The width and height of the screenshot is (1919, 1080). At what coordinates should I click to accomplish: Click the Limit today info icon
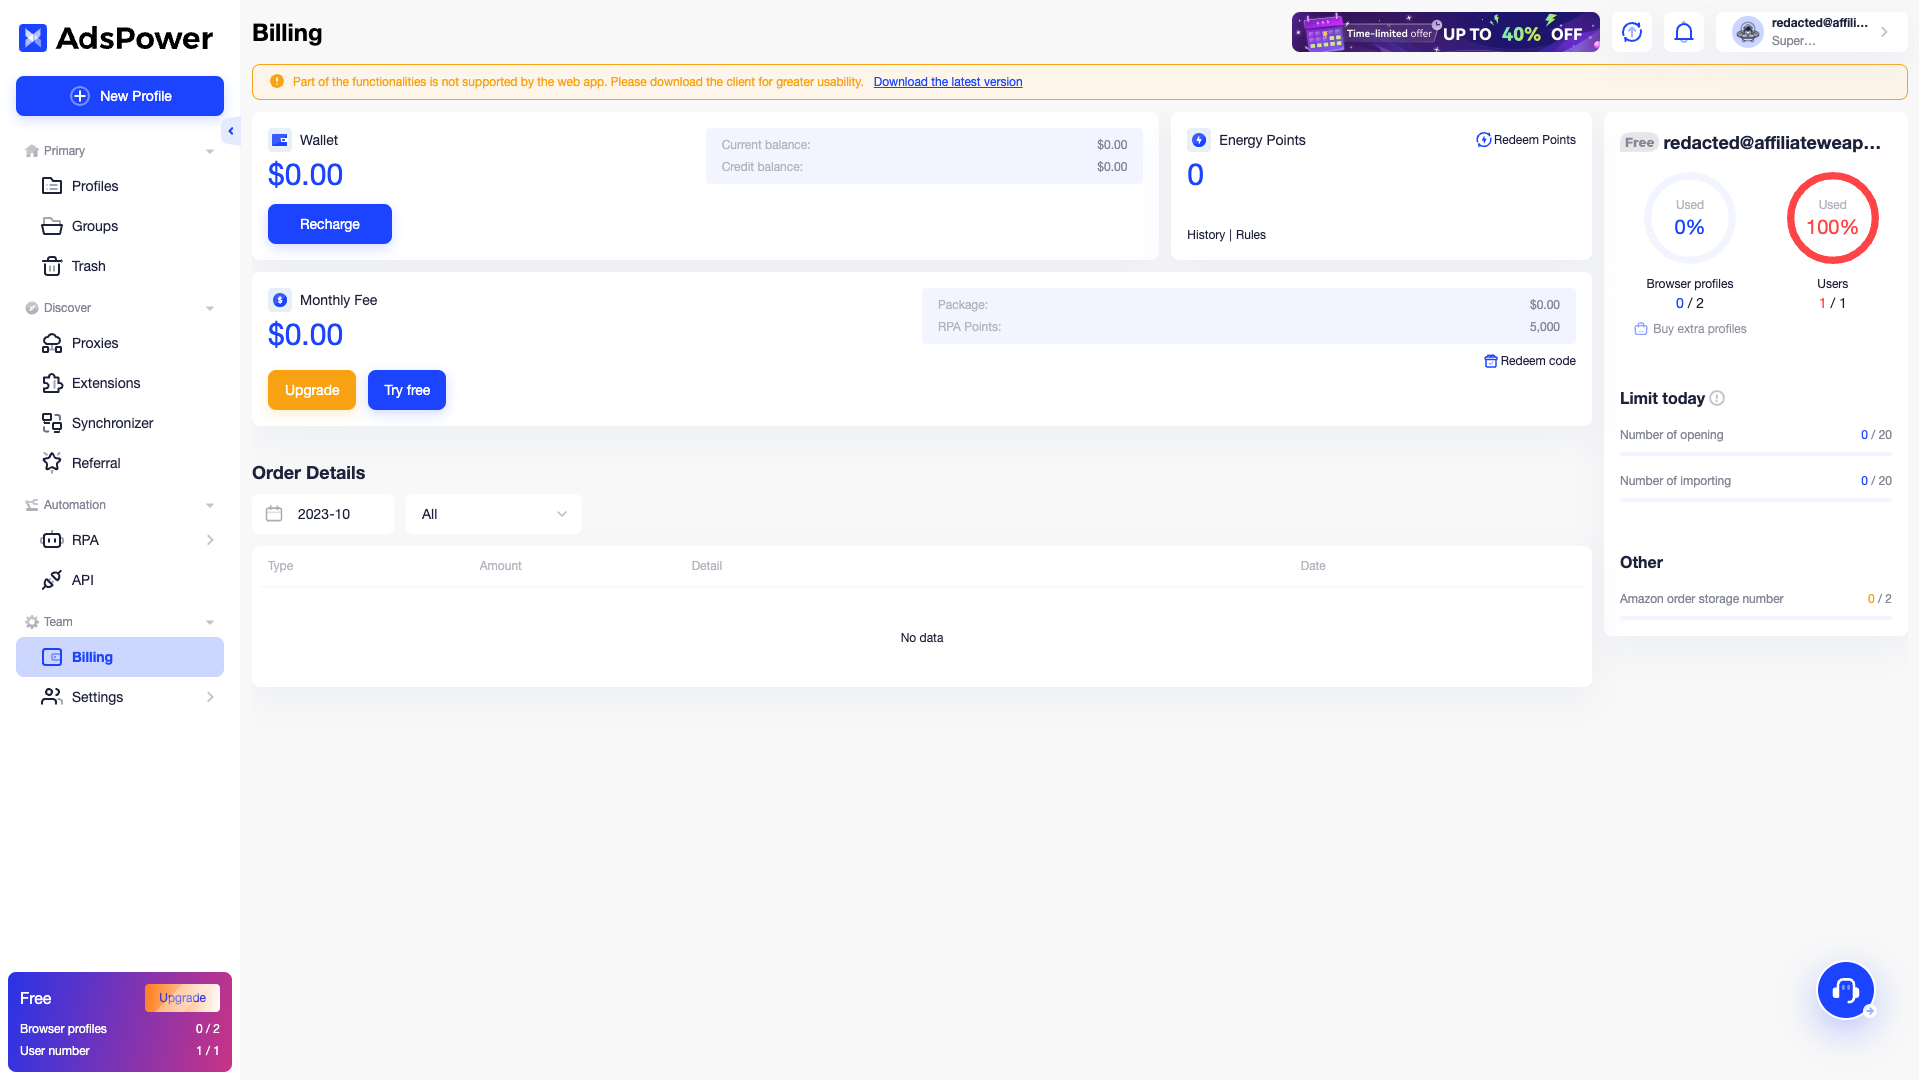(x=1717, y=398)
